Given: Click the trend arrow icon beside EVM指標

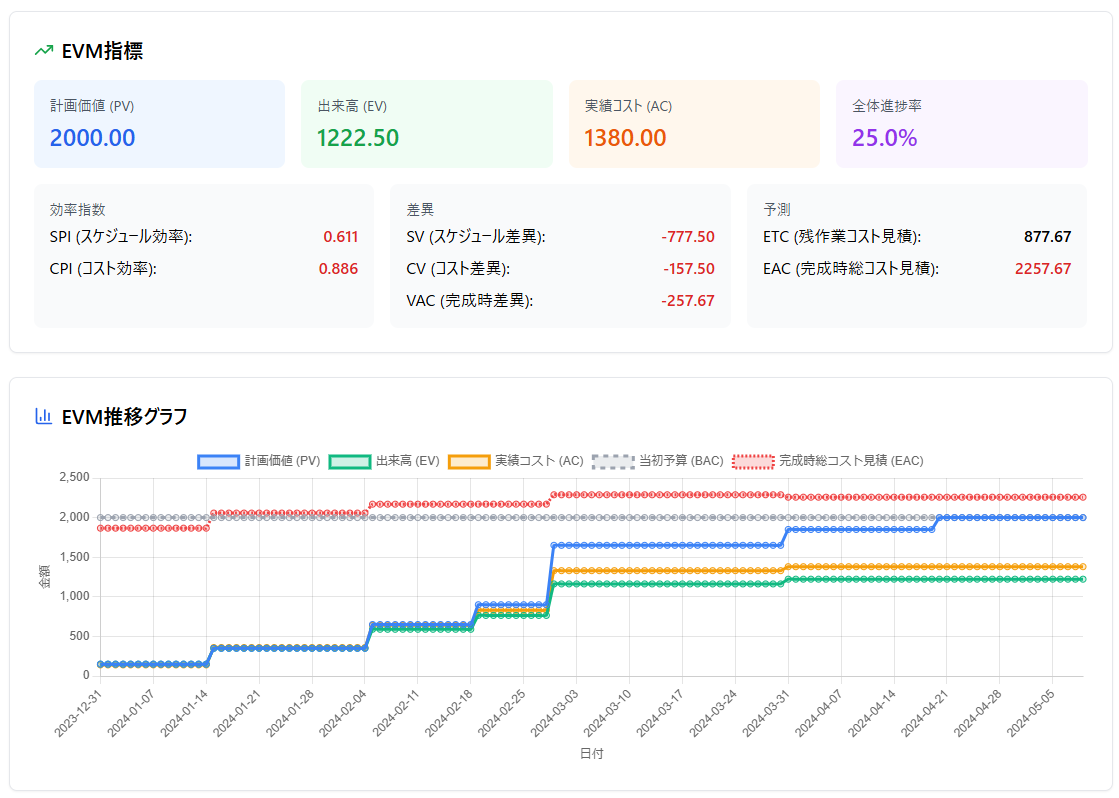Looking at the screenshot, I should pos(43,50).
